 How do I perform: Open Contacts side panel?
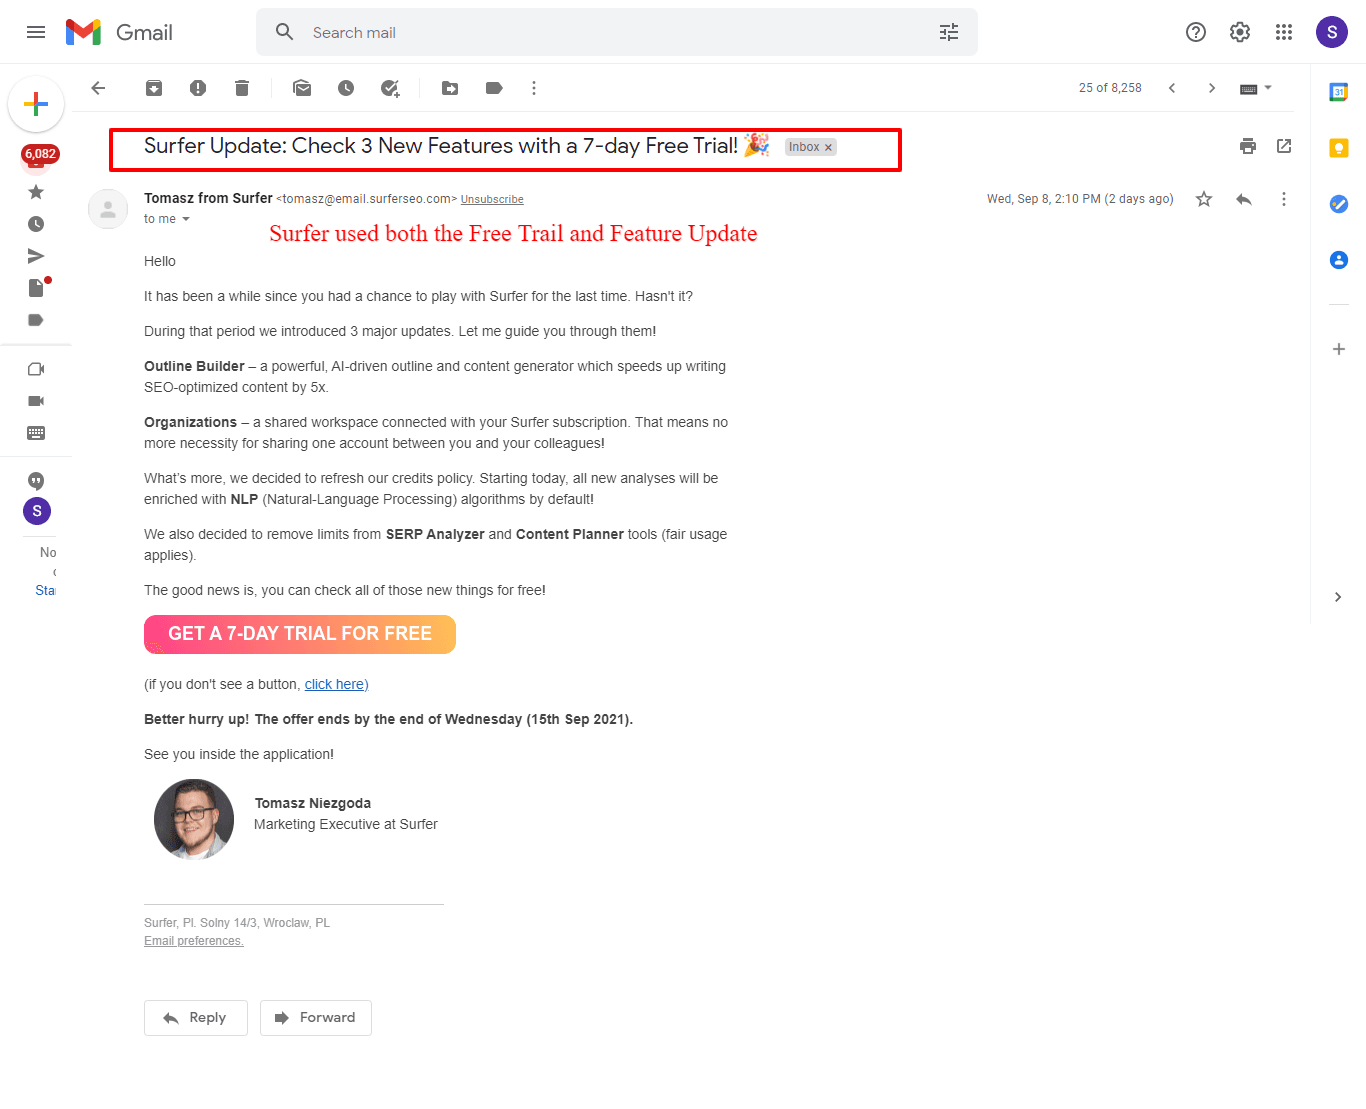1339,260
